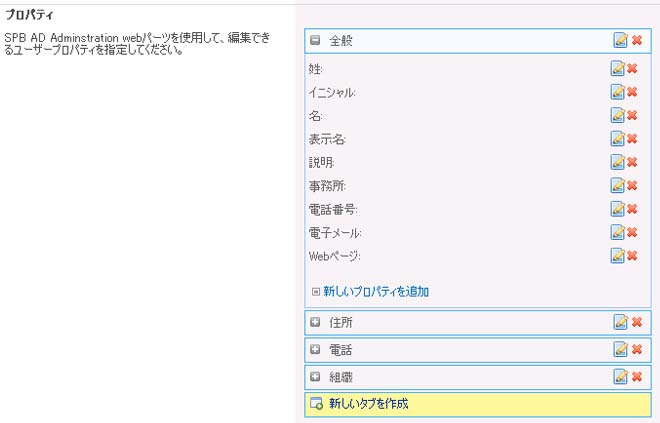
Task: Edit the 組織 tab
Action: (620, 376)
